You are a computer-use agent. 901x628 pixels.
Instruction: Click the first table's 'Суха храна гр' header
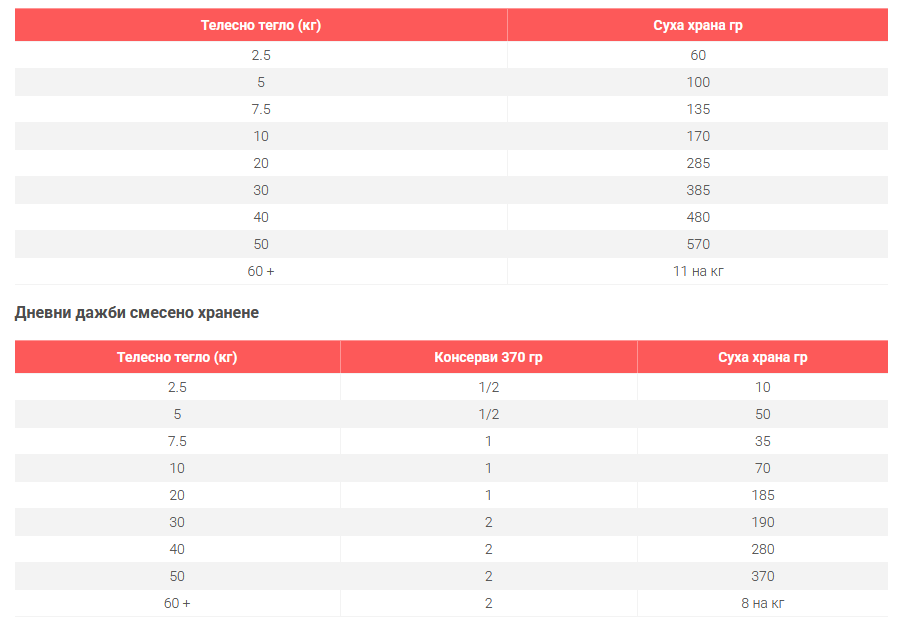pyautogui.click(x=697, y=25)
